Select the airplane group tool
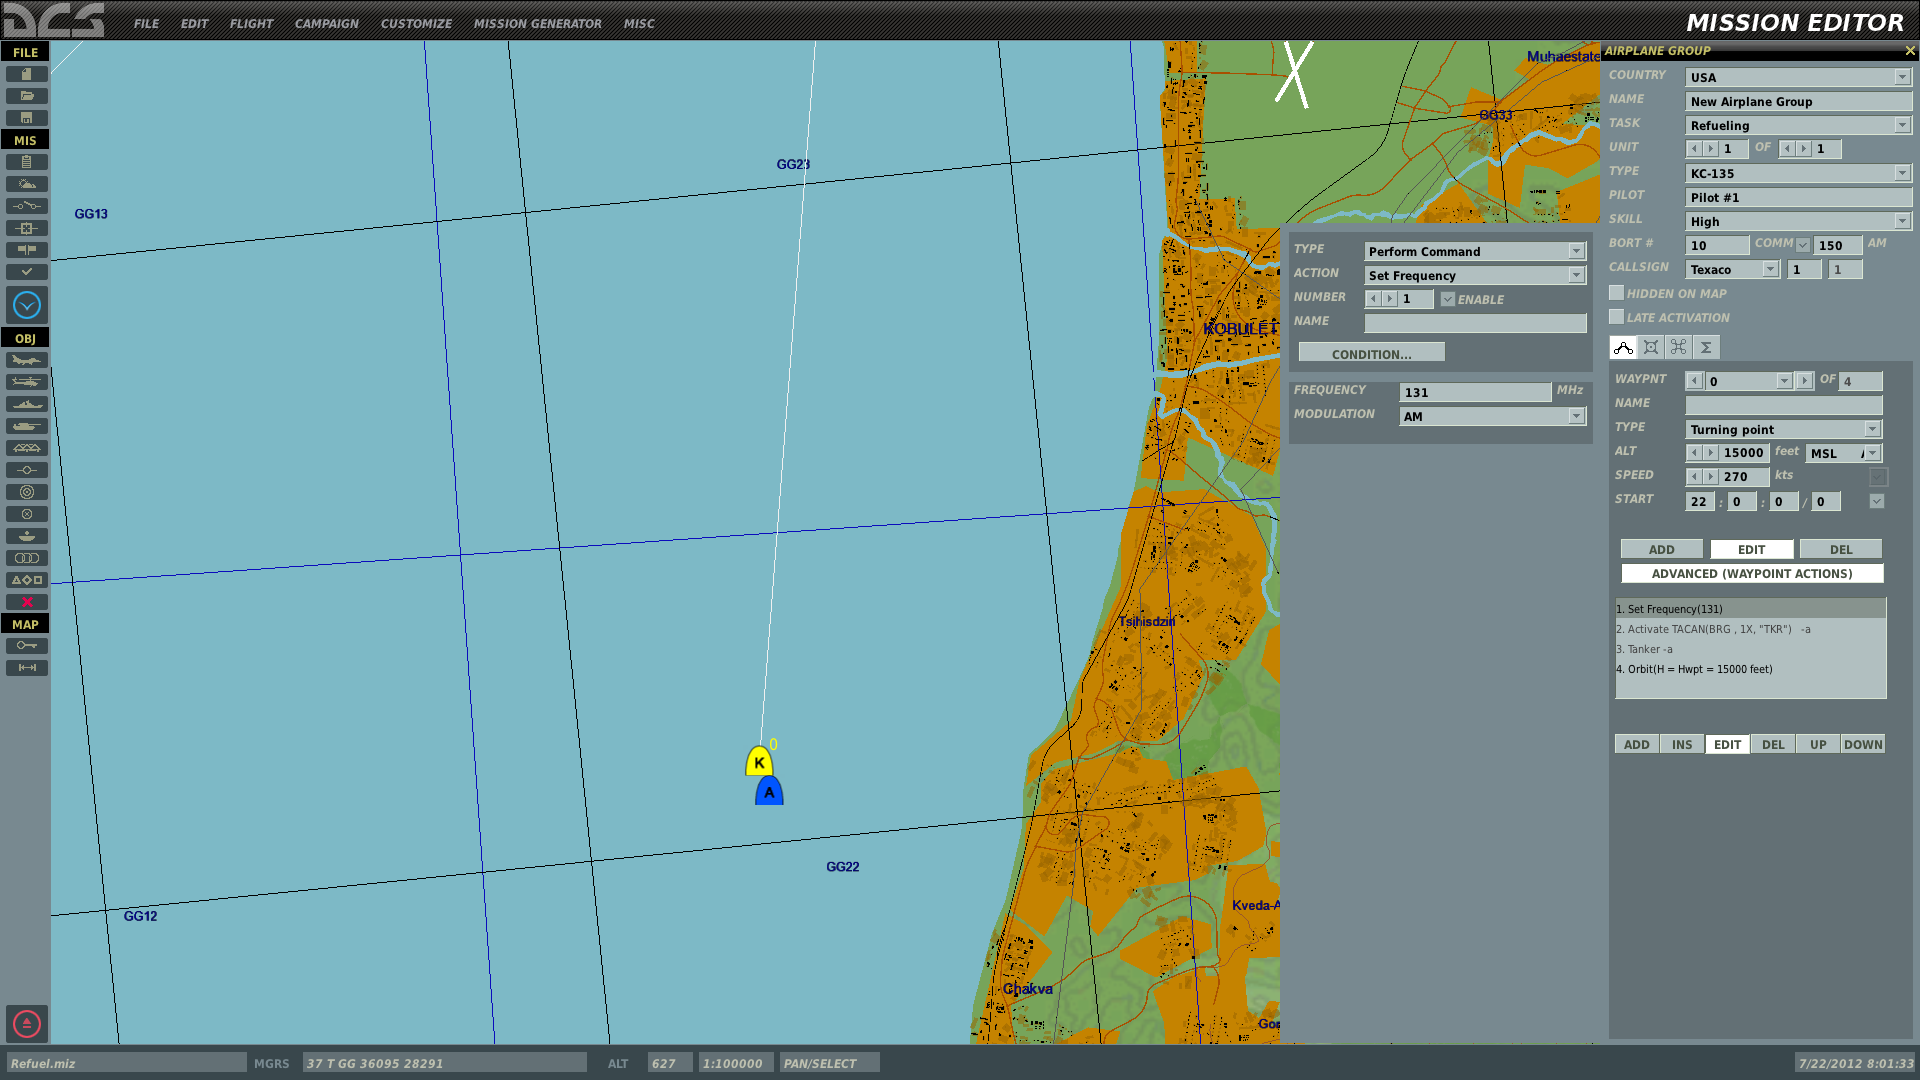 (x=26, y=360)
